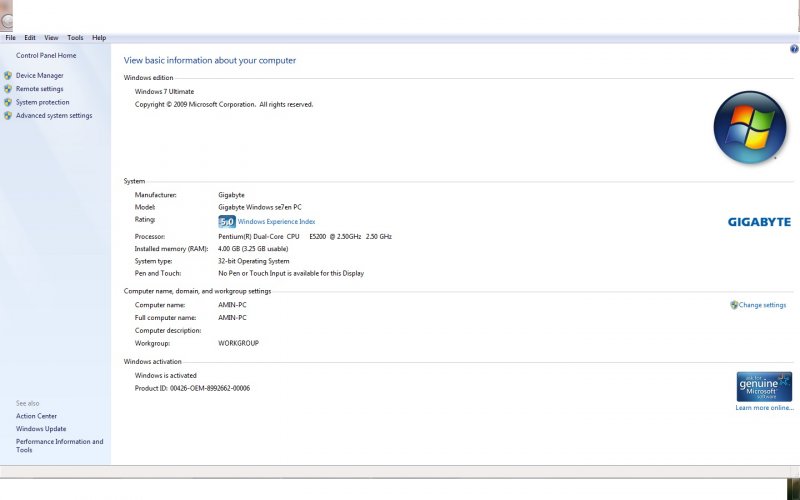Click the Change settings link
800x500 pixels.
[762, 305]
